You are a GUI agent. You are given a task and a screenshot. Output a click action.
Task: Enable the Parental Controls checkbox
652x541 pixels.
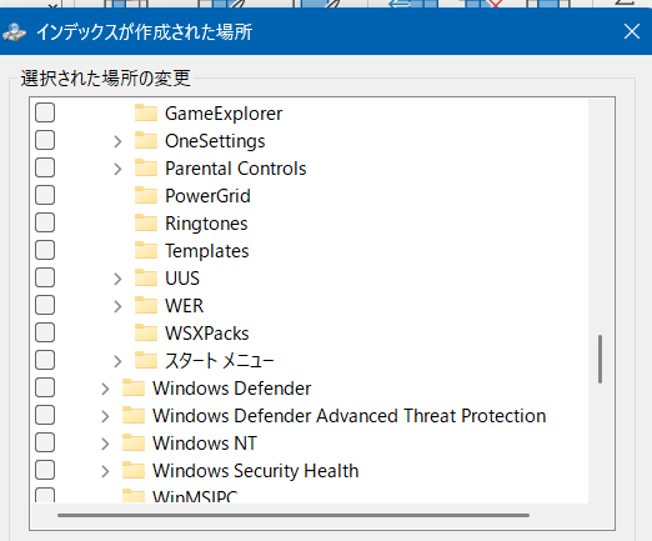point(45,168)
